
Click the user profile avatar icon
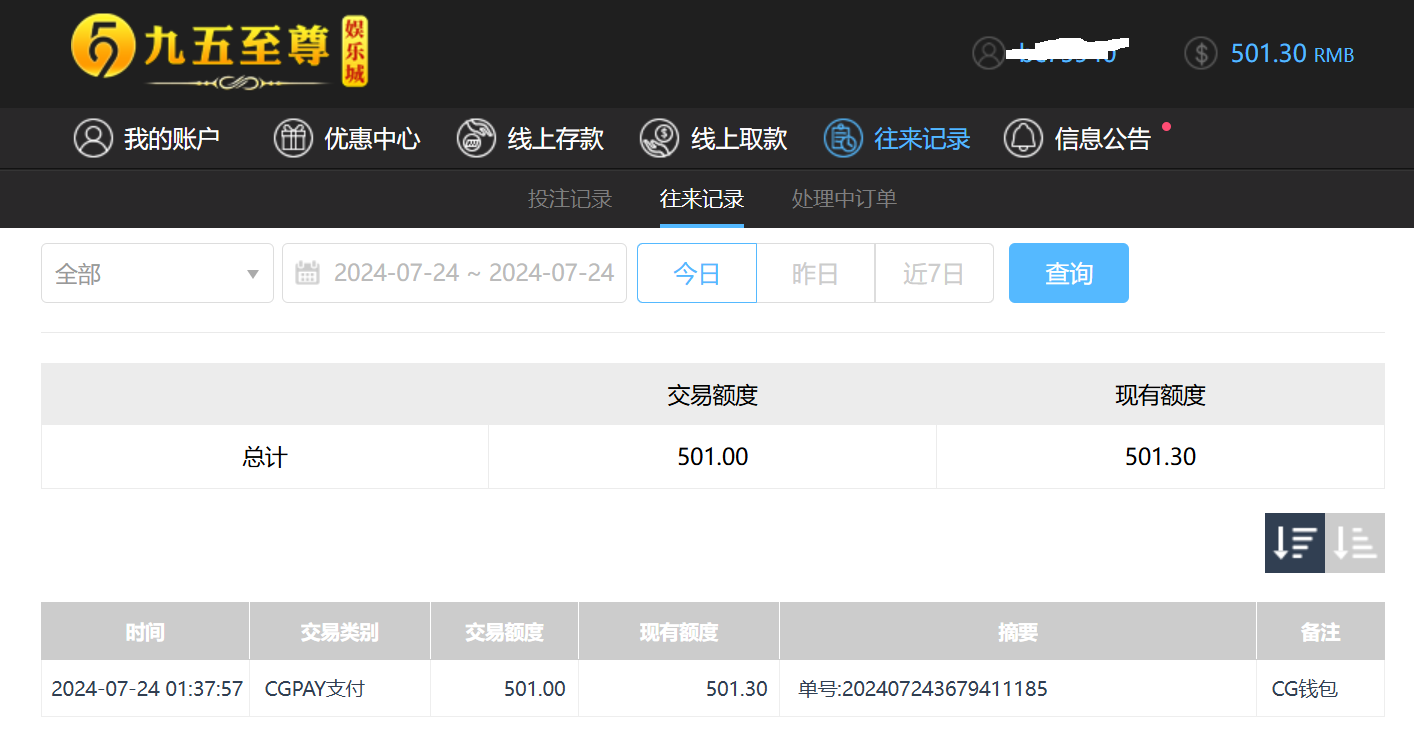988,53
